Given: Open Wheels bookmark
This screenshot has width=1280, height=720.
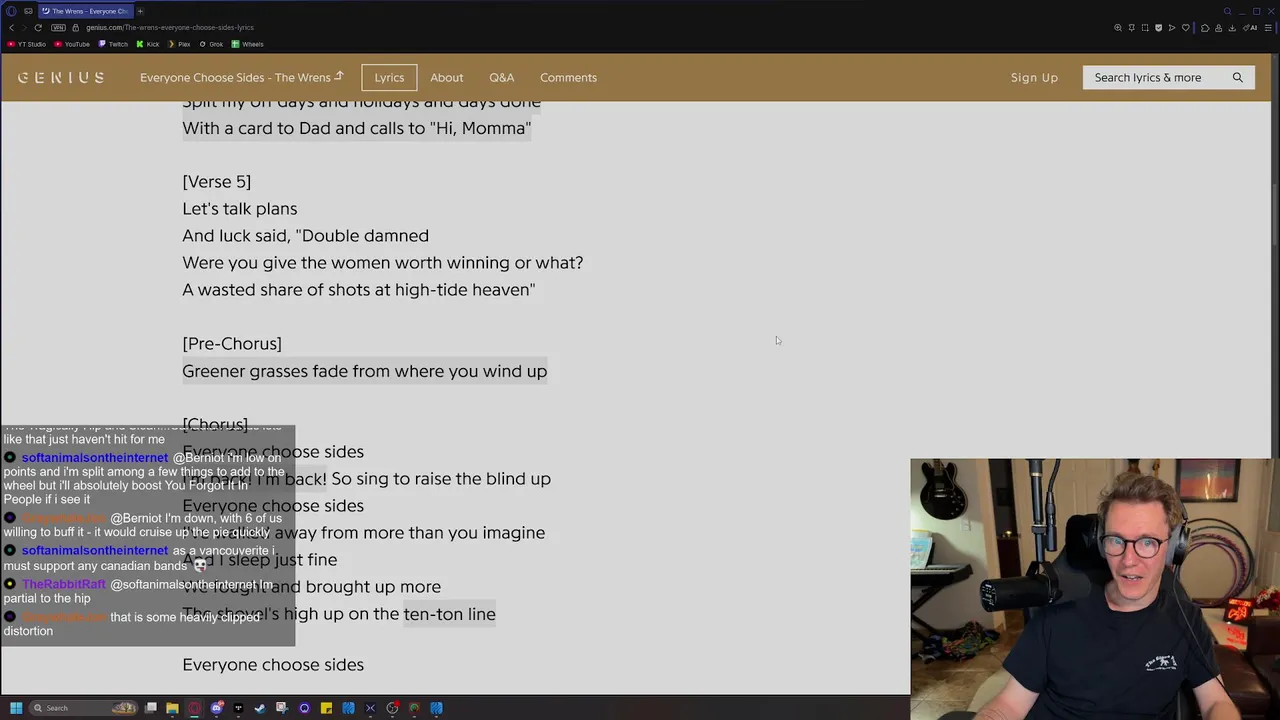Looking at the screenshot, I should tap(247, 44).
